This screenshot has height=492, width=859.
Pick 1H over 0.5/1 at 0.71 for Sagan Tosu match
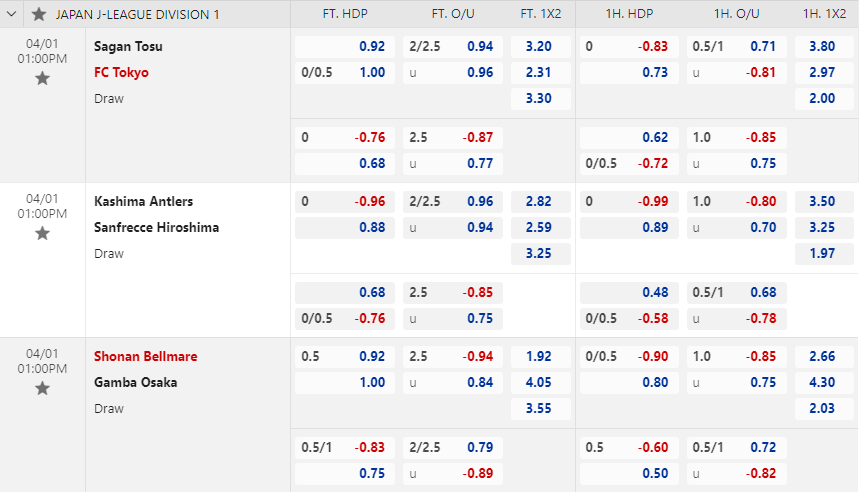(737, 47)
